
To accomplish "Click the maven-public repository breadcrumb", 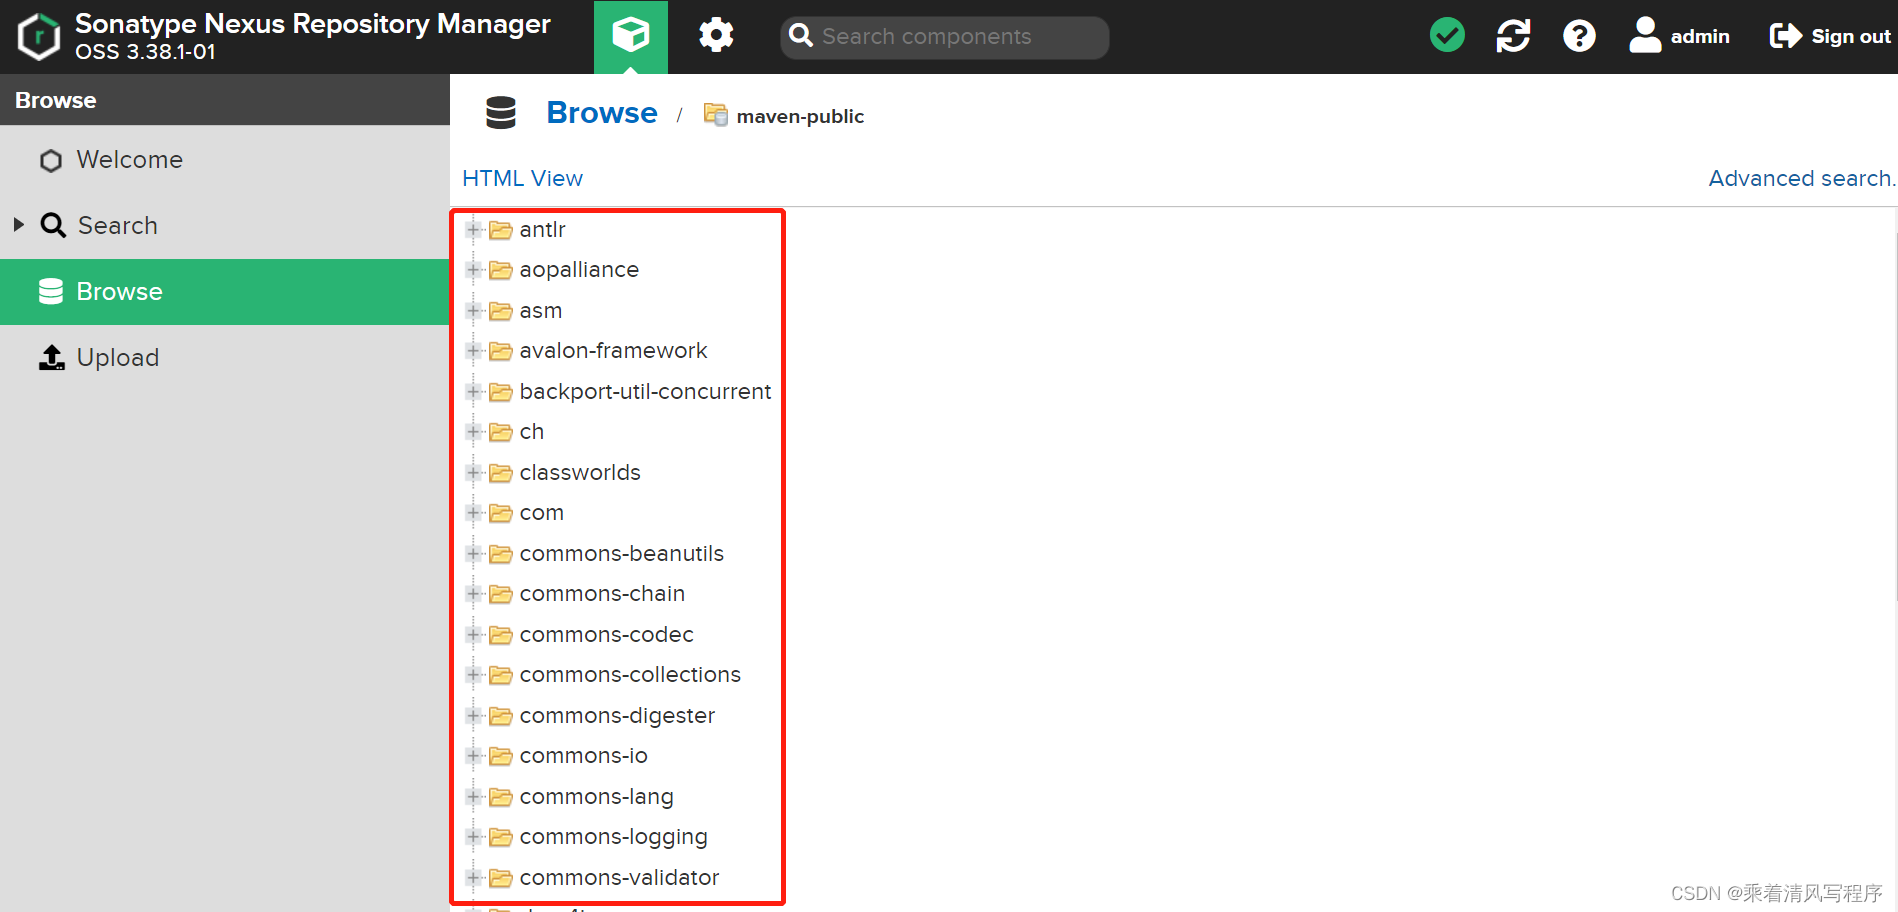I will coord(784,116).
